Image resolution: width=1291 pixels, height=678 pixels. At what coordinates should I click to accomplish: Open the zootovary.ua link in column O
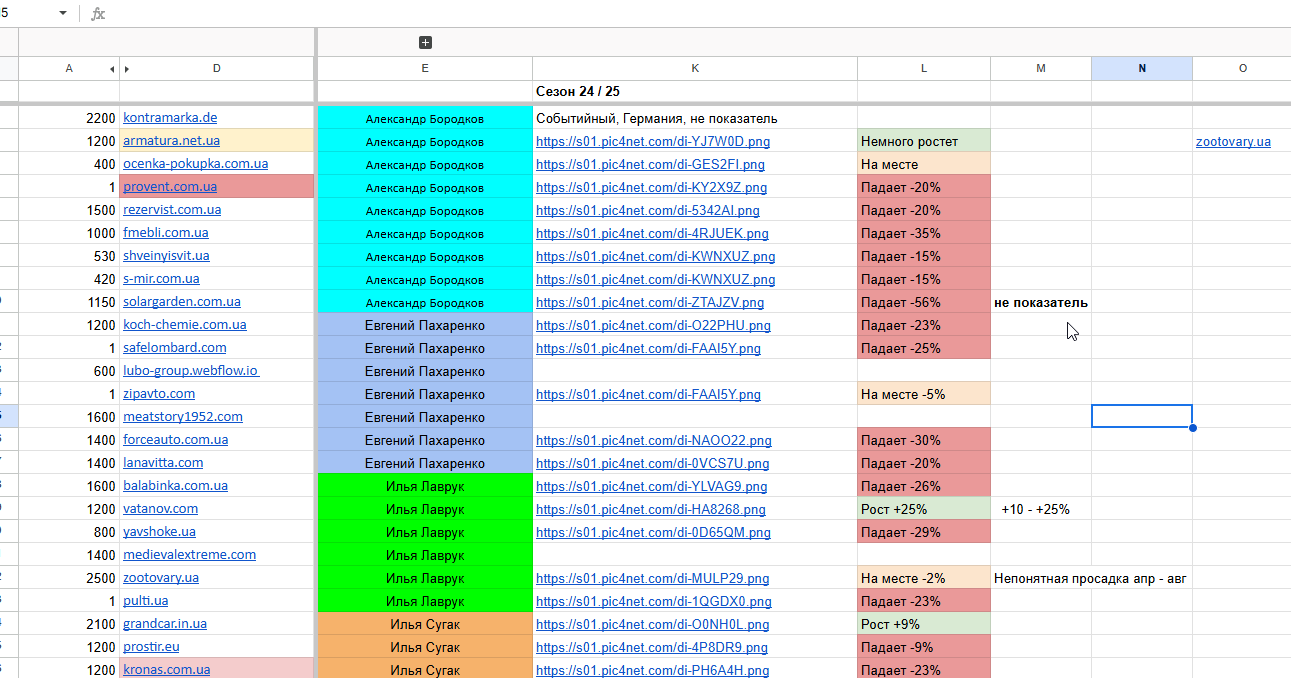(x=1233, y=141)
